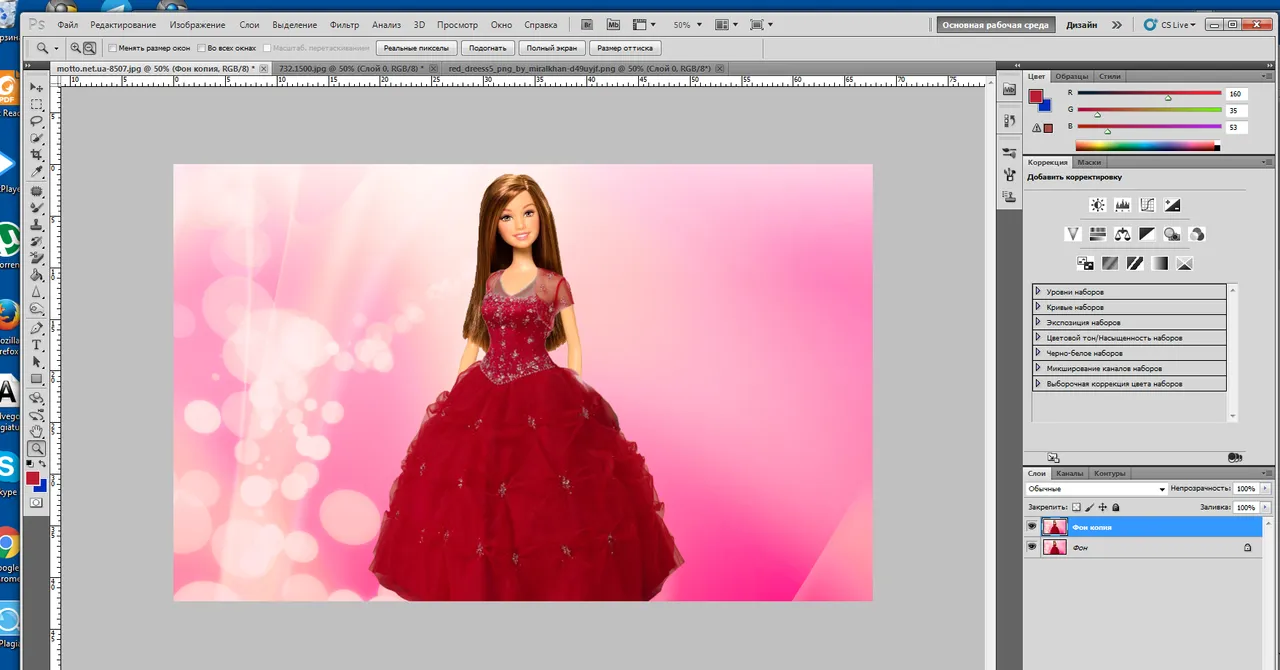Screen dimensions: 1280x670
Task: Enable the 'Во всех окнах' checkbox
Action: (x=201, y=48)
